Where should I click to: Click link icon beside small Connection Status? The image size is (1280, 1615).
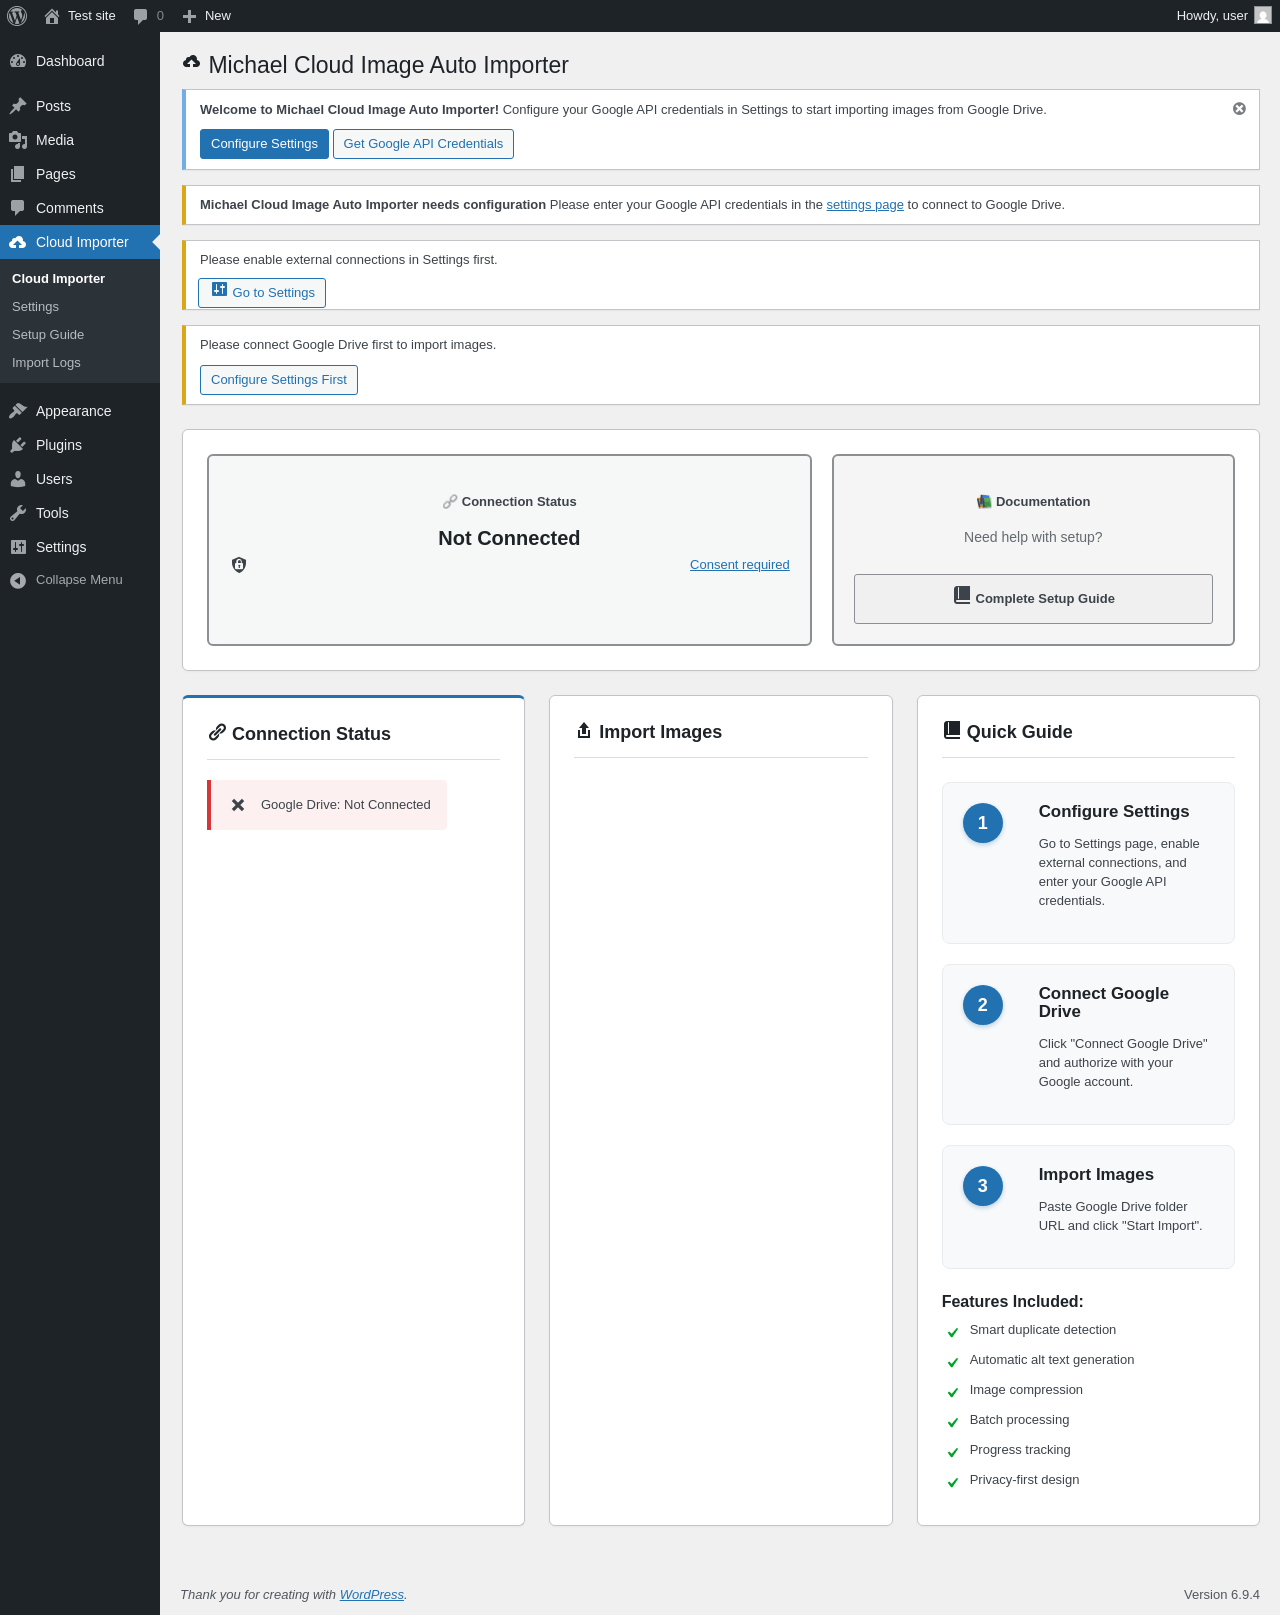[x=450, y=502]
